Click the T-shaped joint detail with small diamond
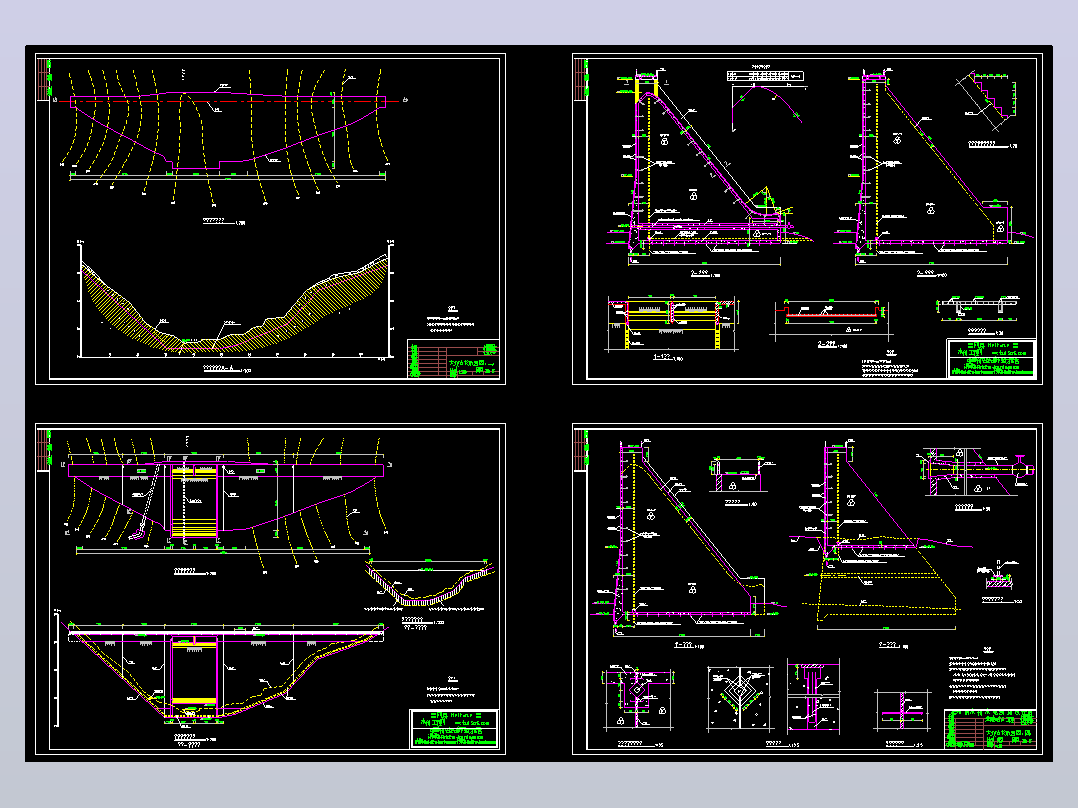This screenshot has height=808, width=1078. [x=638, y=696]
